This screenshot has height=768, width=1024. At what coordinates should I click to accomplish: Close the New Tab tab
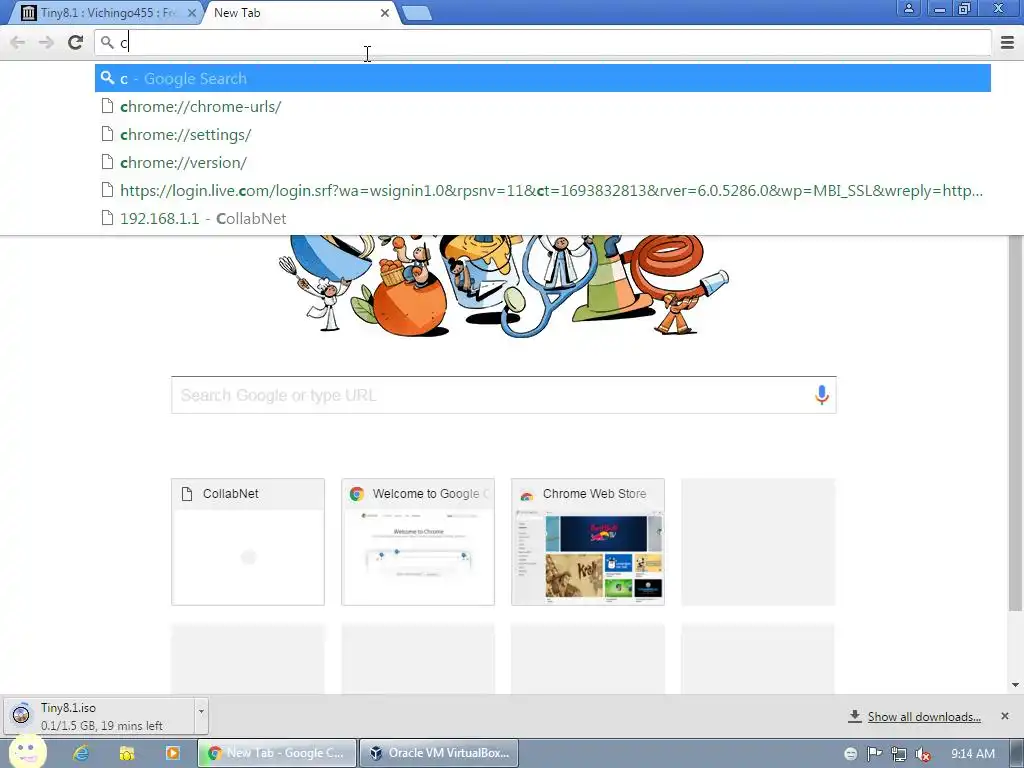click(385, 13)
